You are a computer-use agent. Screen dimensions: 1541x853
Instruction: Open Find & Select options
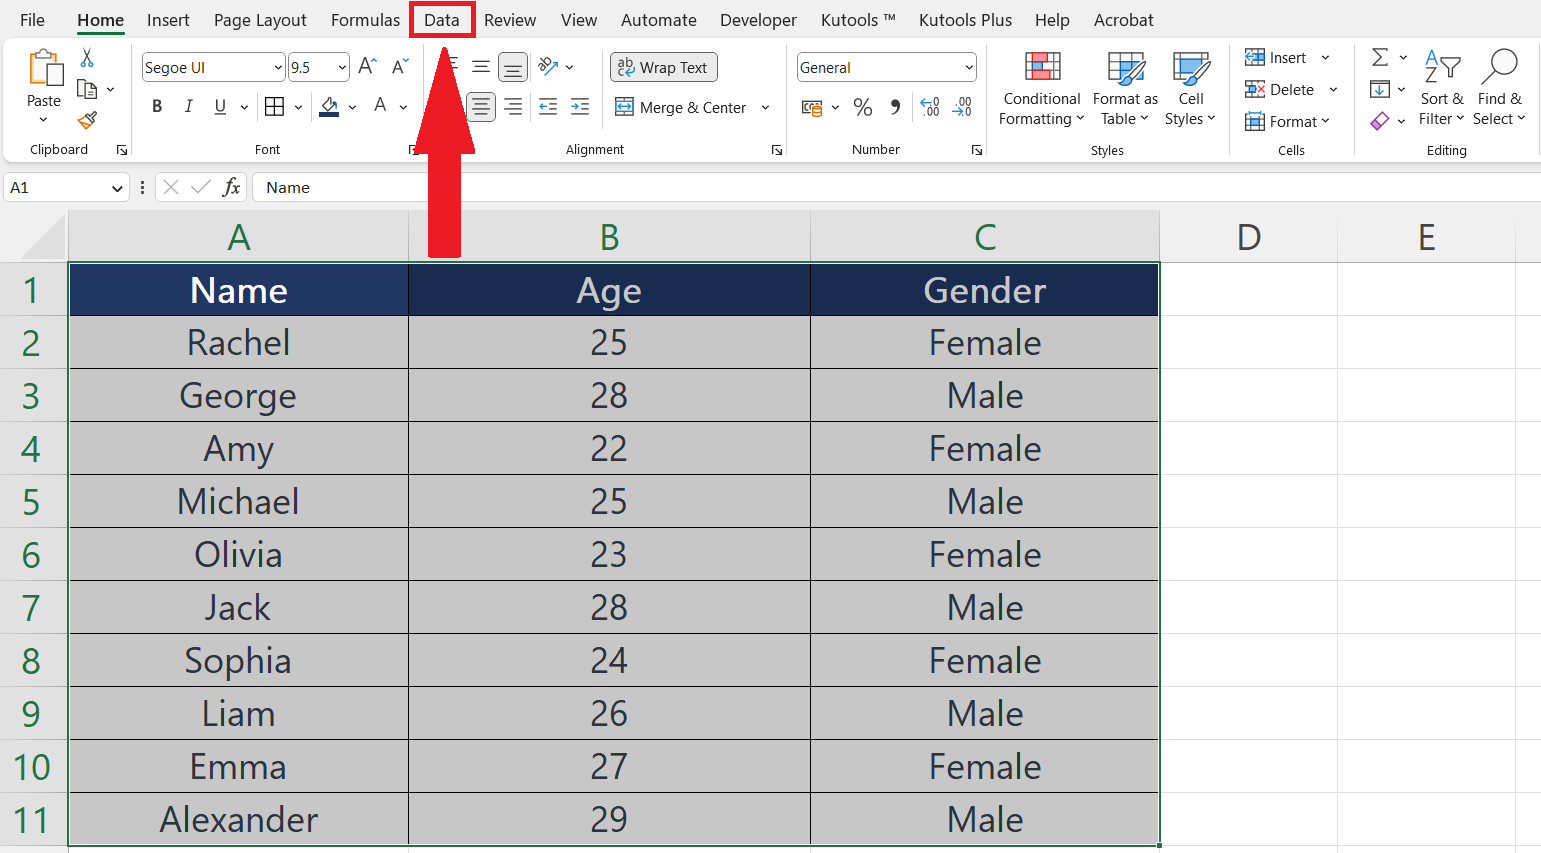click(1499, 88)
